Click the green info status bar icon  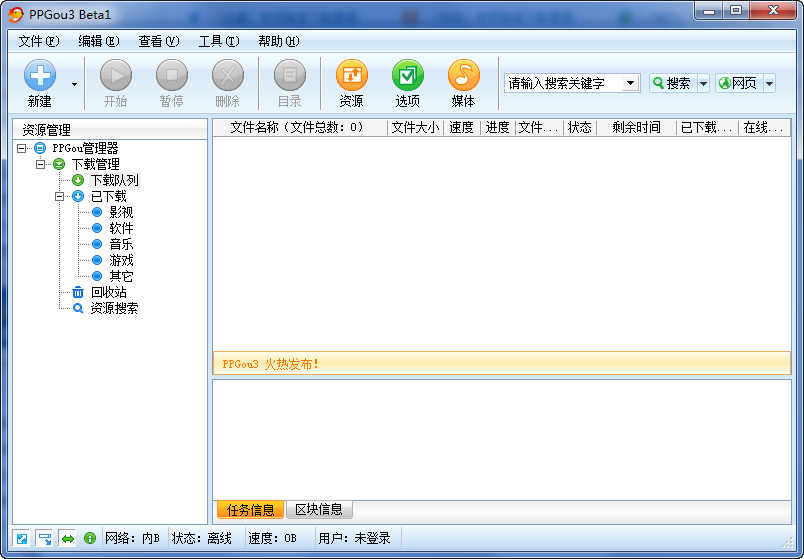(x=90, y=538)
